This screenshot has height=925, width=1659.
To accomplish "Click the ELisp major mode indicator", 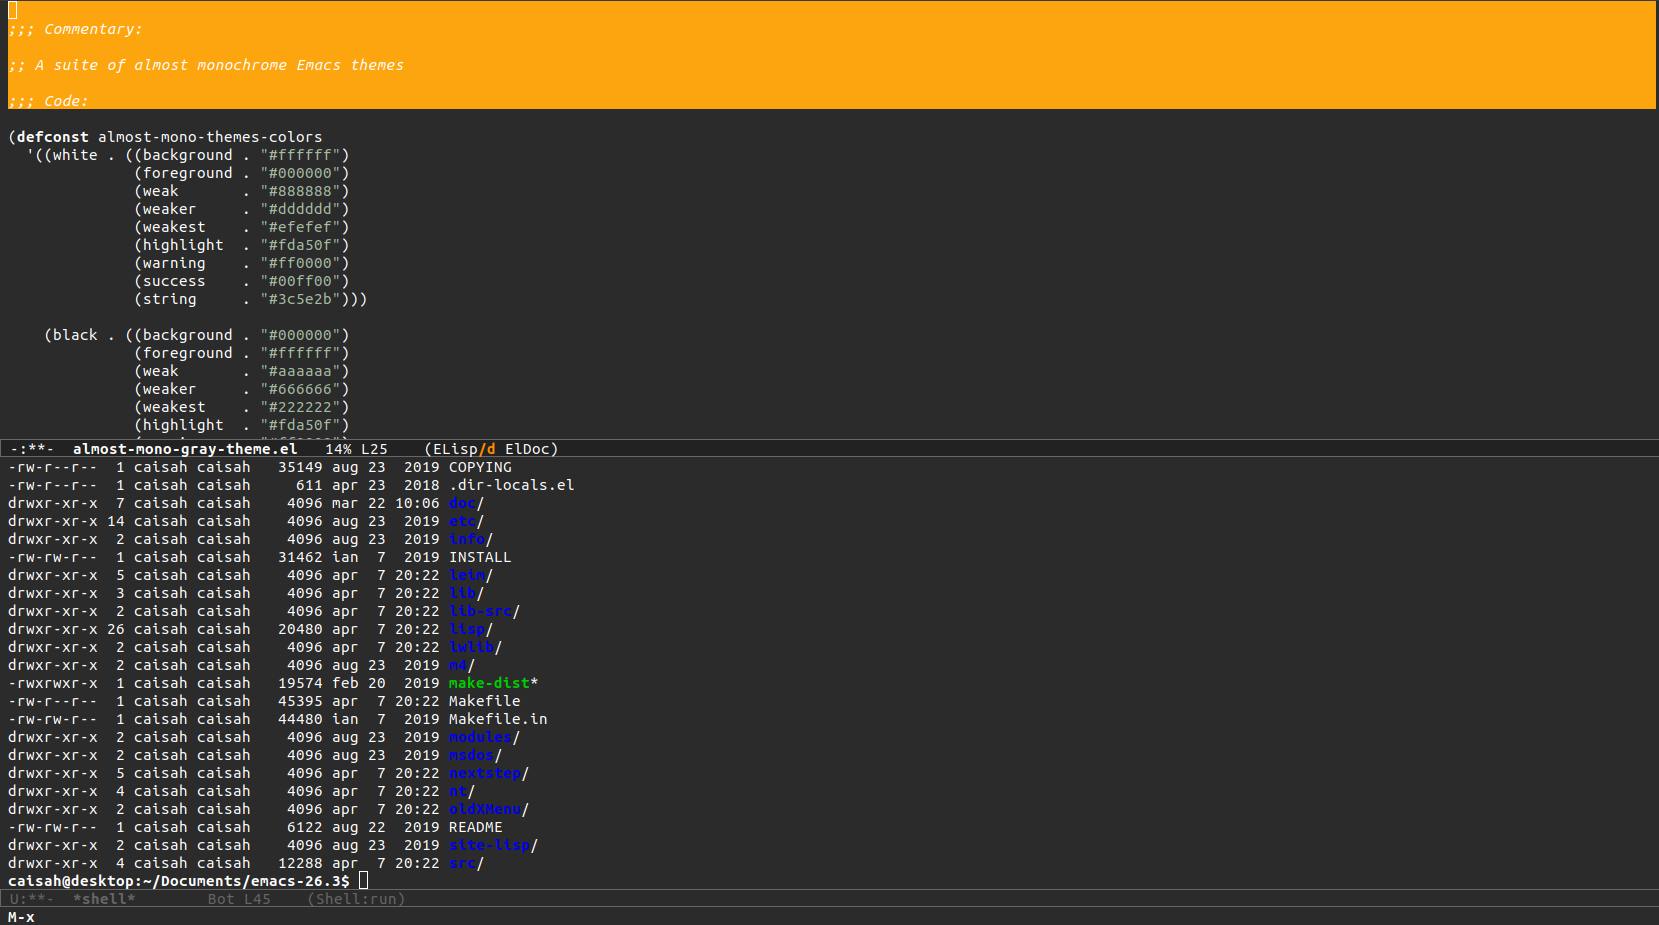I will point(455,449).
